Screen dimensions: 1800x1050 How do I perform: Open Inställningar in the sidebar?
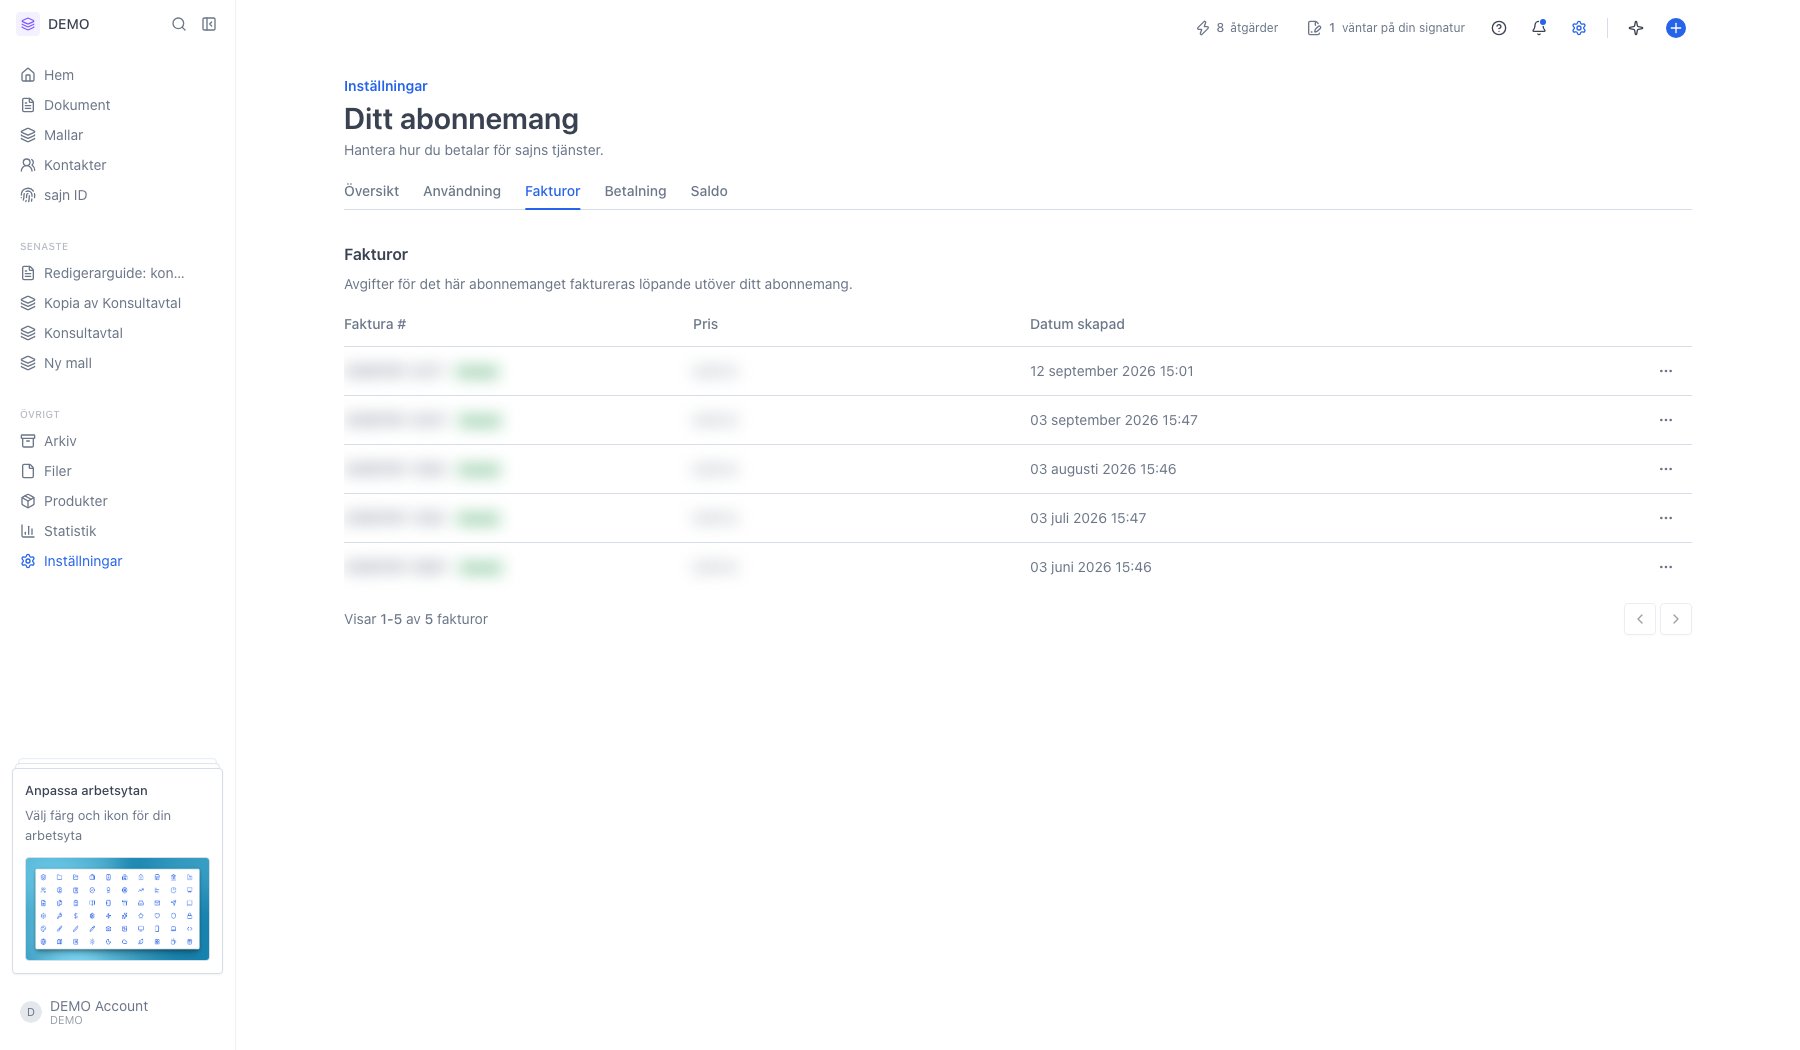tap(117, 561)
